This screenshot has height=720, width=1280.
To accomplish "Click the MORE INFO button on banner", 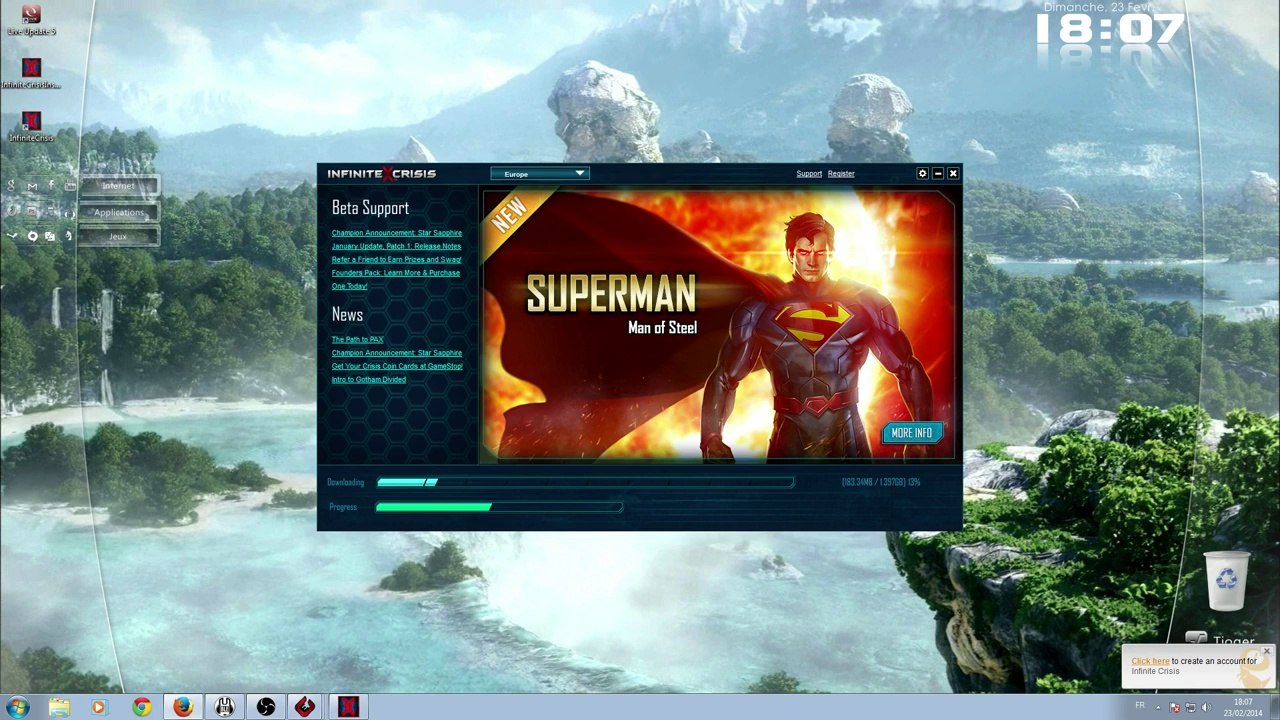I will [911, 433].
